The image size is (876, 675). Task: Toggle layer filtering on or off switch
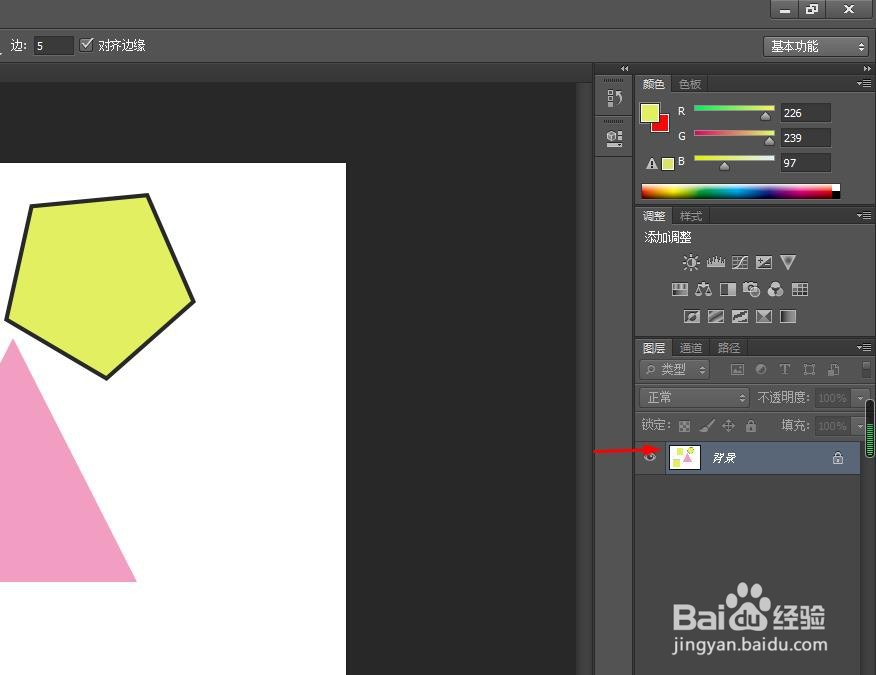pyautogui.click(x=866, y=369)
